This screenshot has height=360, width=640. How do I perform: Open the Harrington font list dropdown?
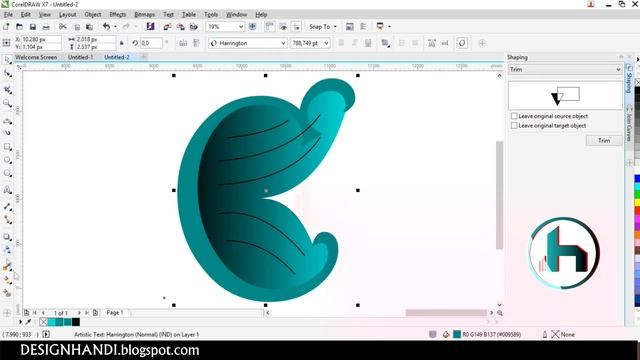(283, 43)
